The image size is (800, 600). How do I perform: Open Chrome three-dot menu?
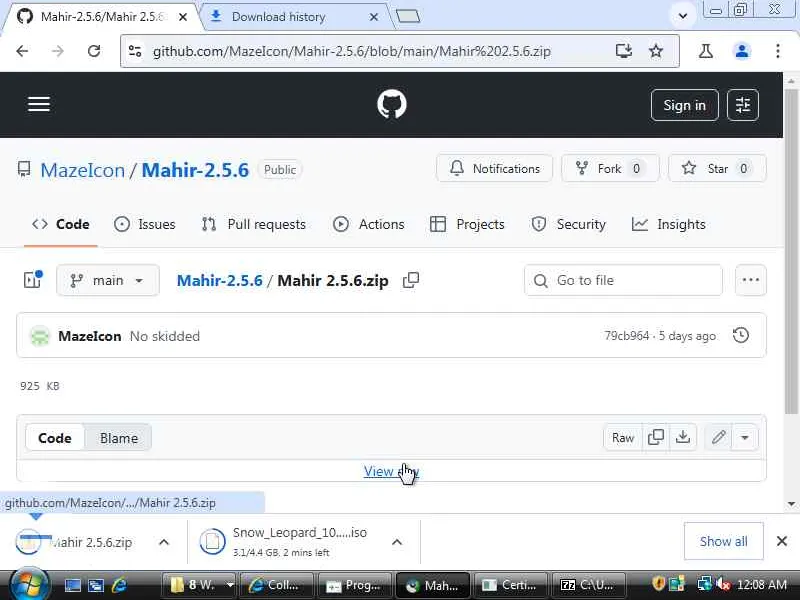pos(777,51)
